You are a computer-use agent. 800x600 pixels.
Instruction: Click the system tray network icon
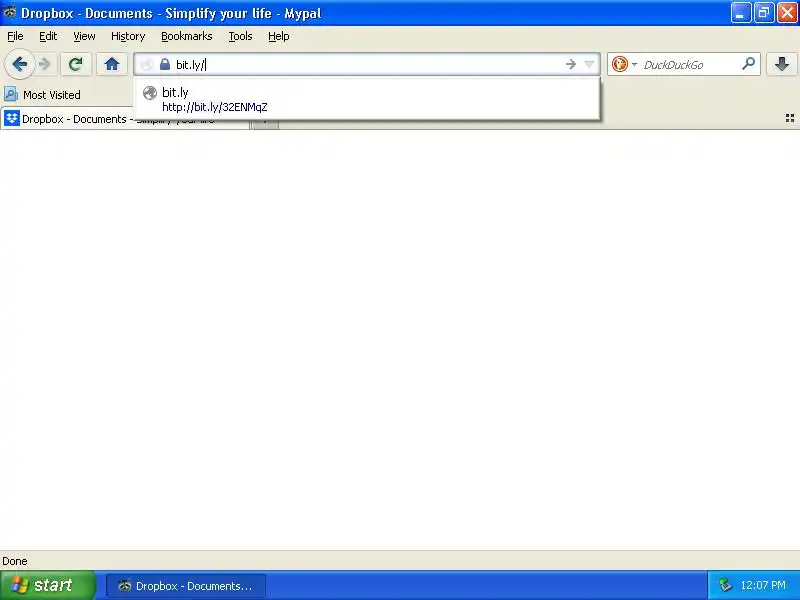tap(724, 585)
